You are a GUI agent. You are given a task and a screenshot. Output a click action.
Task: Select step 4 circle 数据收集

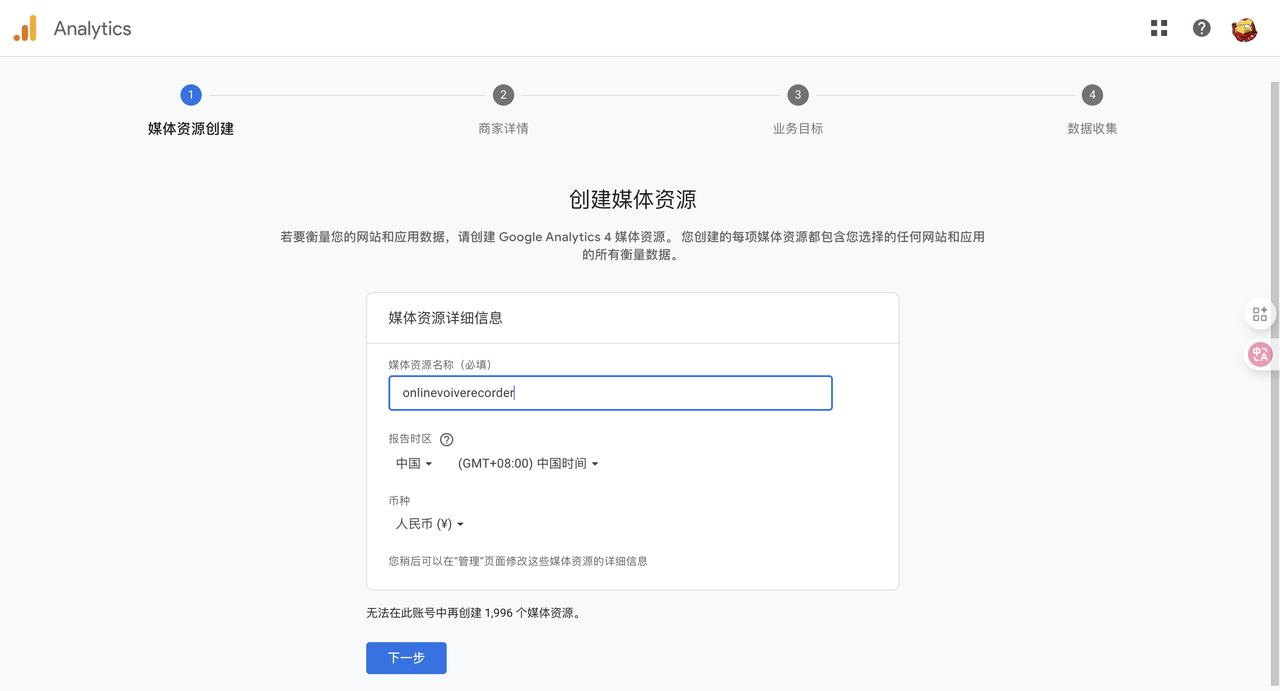(x=1092, y=95)
